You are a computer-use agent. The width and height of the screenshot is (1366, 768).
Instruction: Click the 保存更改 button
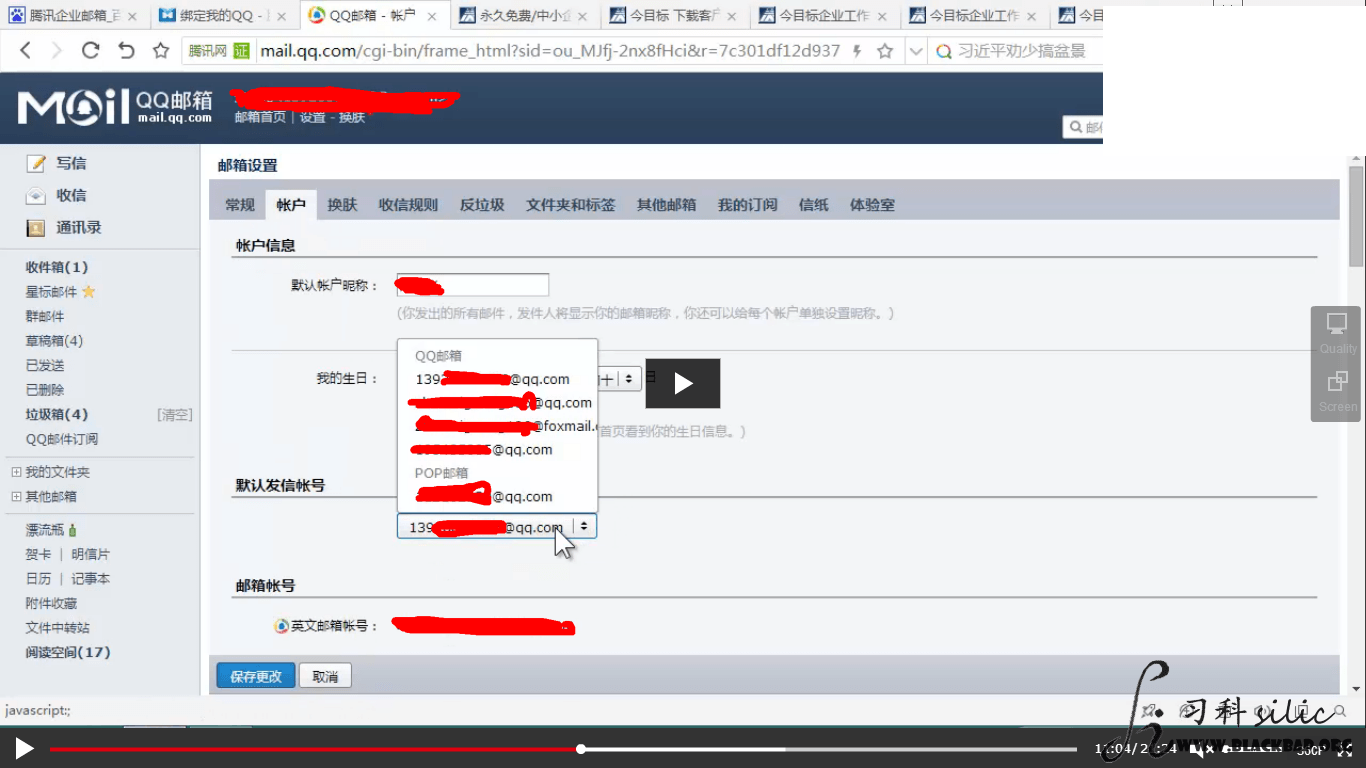(x=256, y=677)
